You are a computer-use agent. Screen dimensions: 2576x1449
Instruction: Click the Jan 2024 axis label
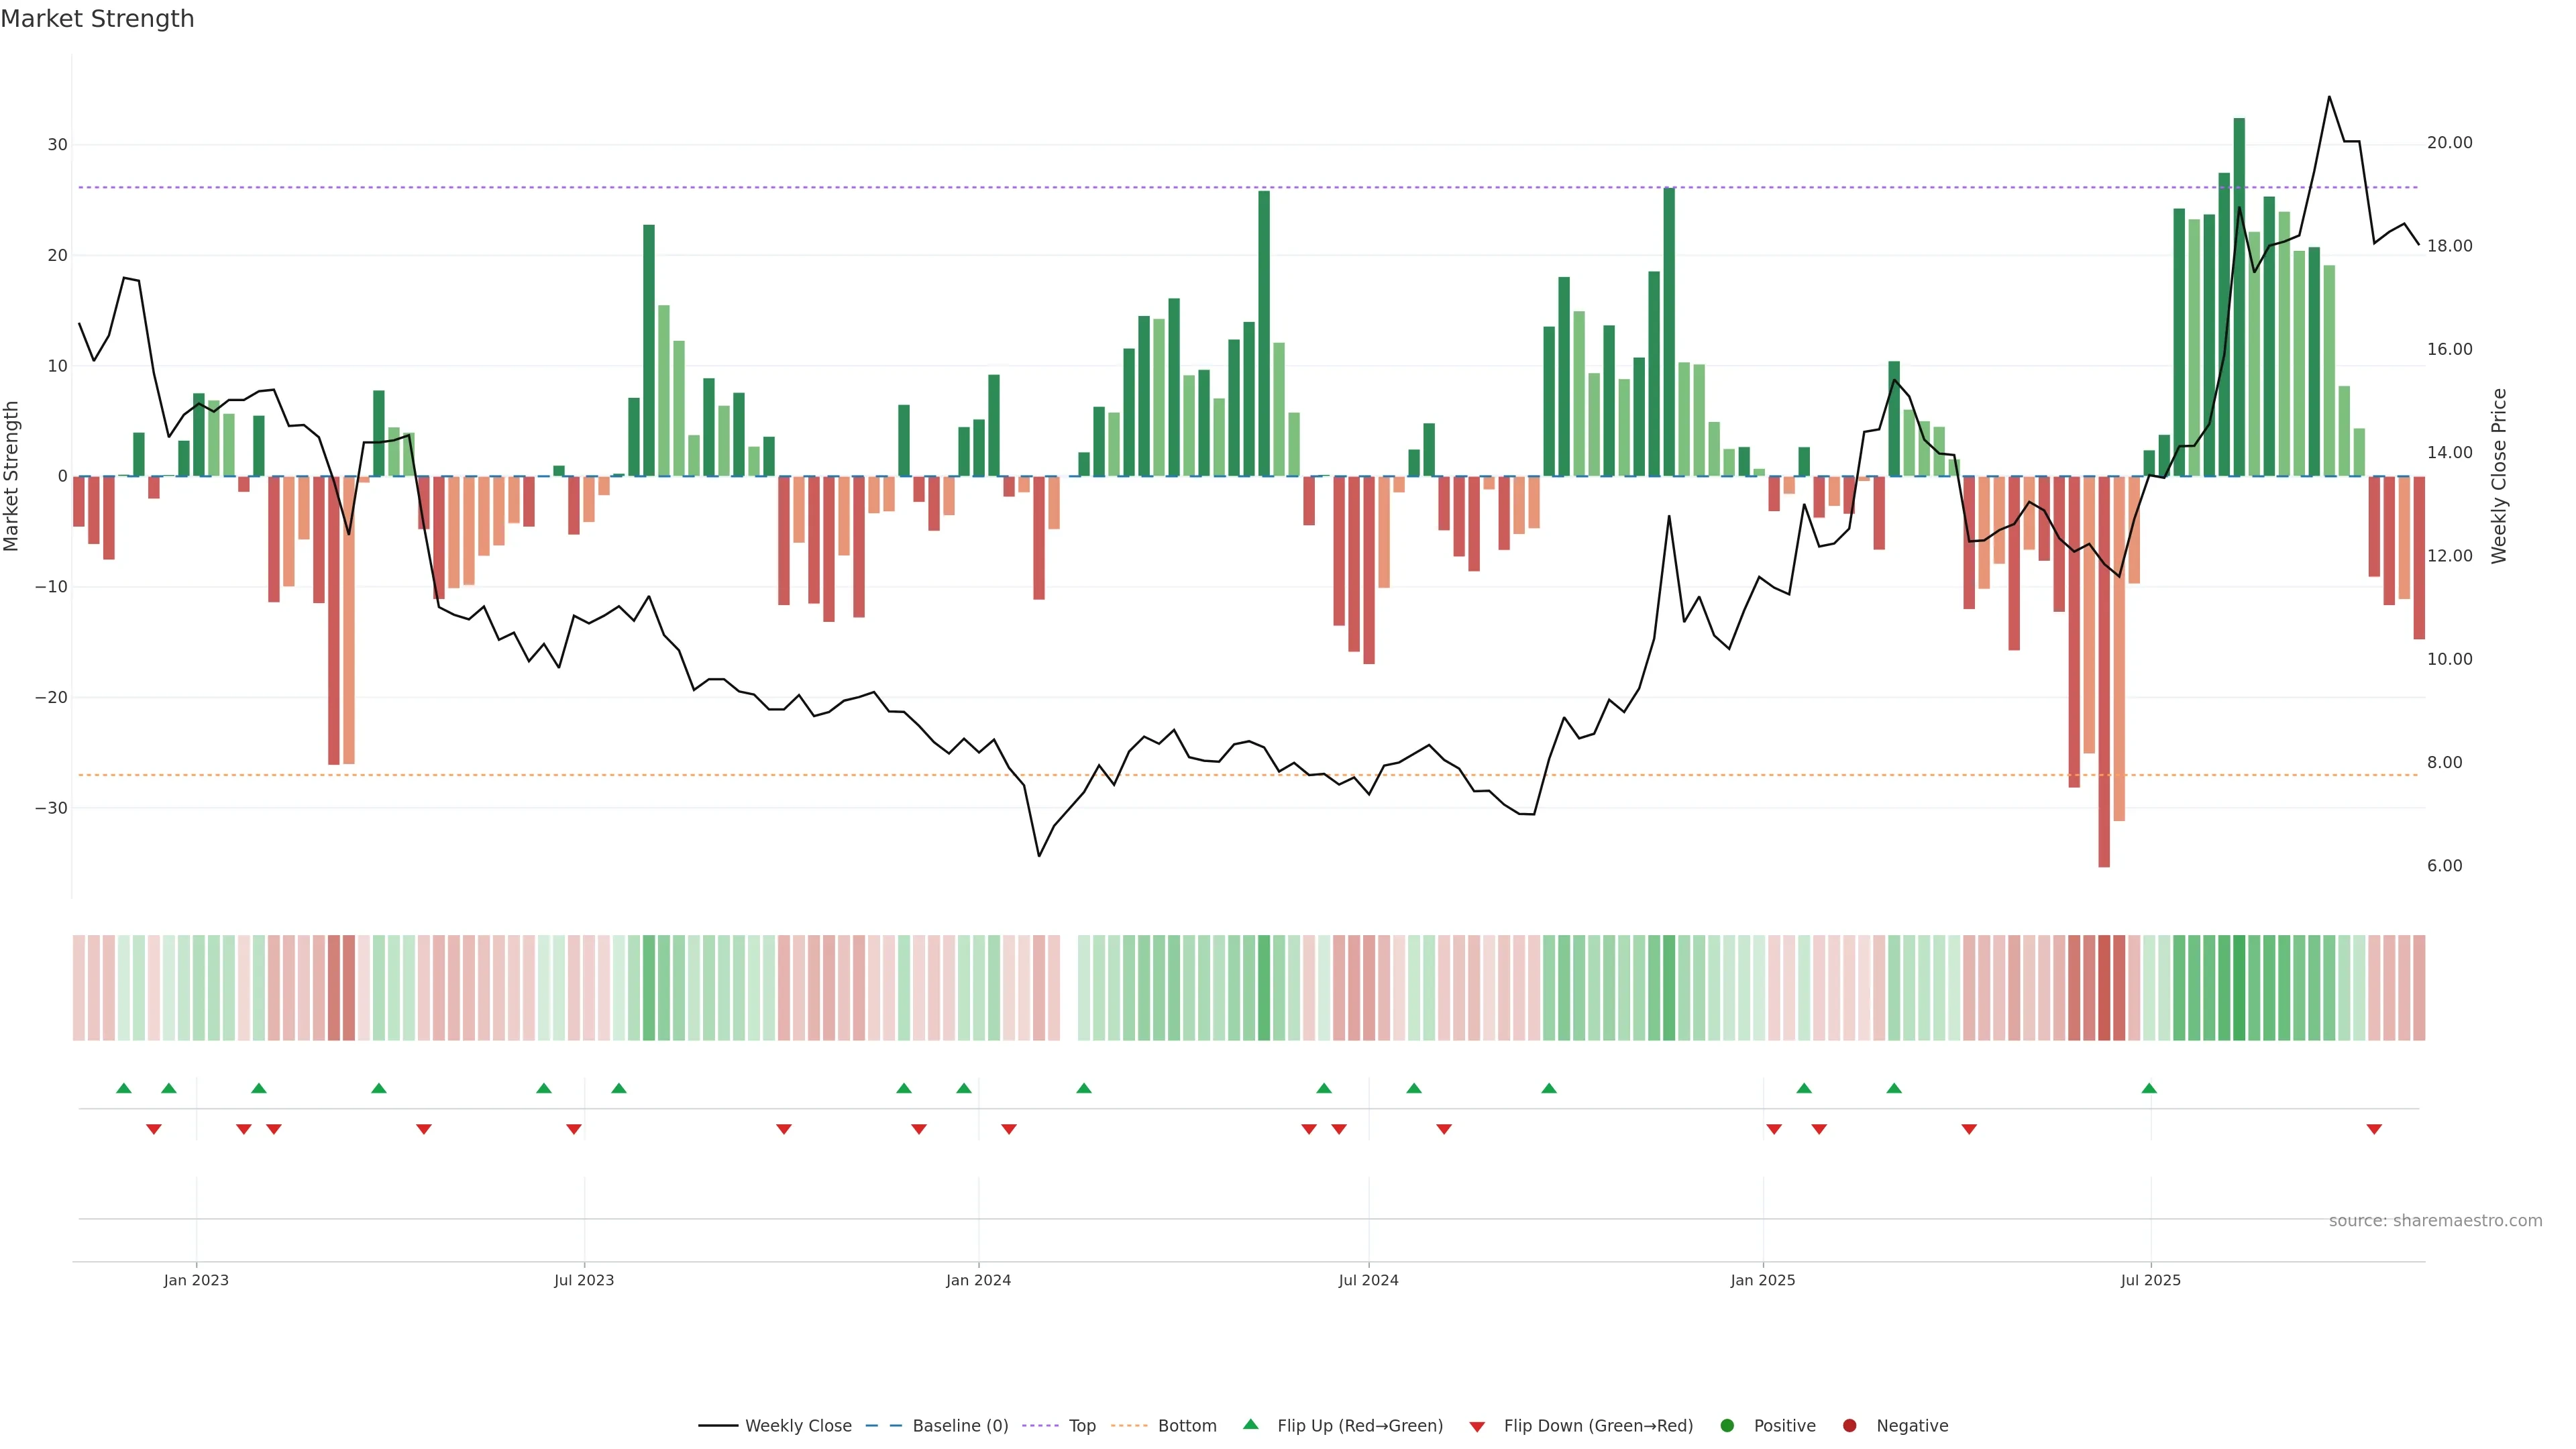click(978, 1280)
